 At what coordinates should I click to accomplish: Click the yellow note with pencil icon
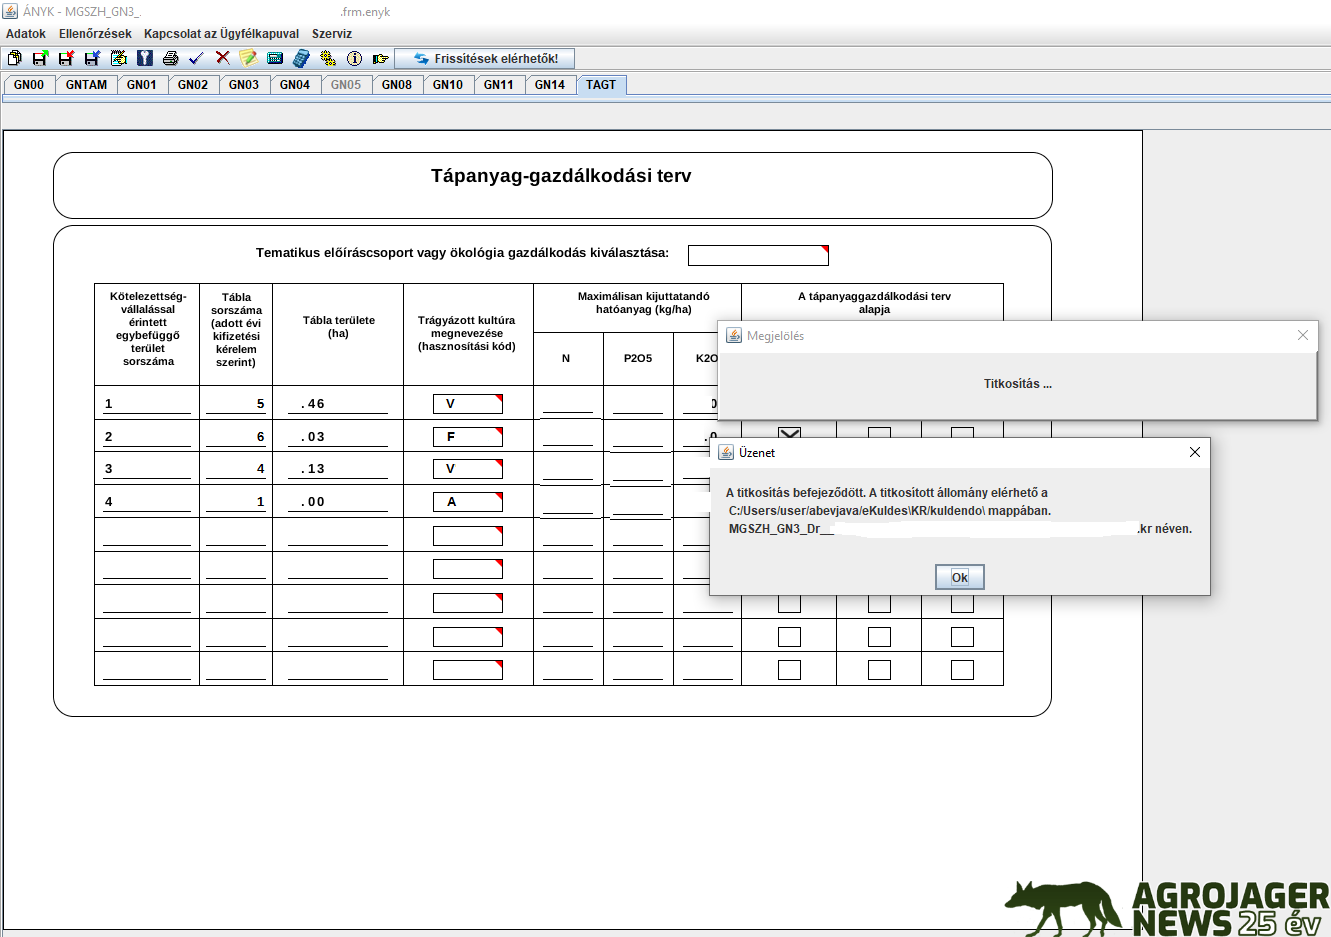(x=248, y=58)
